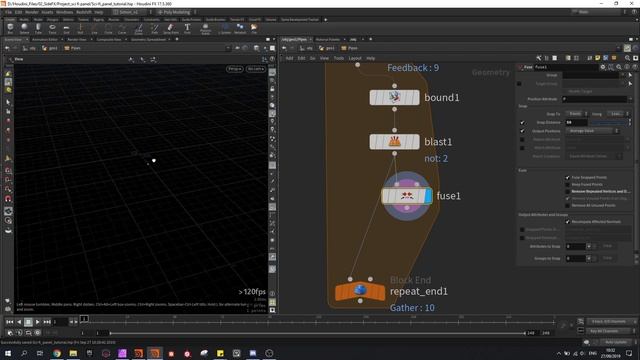Open the Group field dropdown arrow
The width and height of the screenshot is (640, 360).
click(x=623, y=75)
